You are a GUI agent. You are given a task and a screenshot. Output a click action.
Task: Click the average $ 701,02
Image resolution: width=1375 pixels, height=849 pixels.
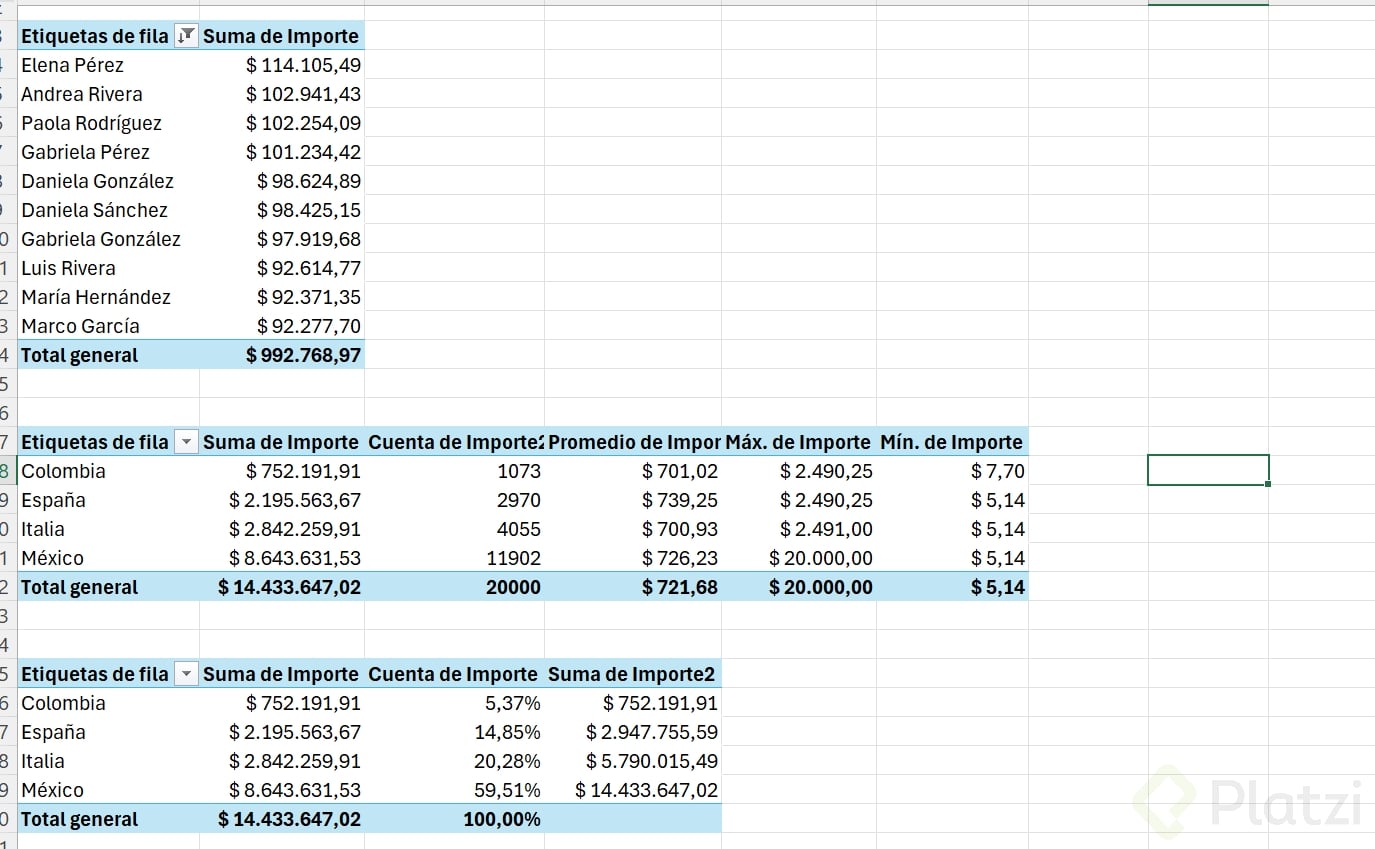(x=680, y=471)
